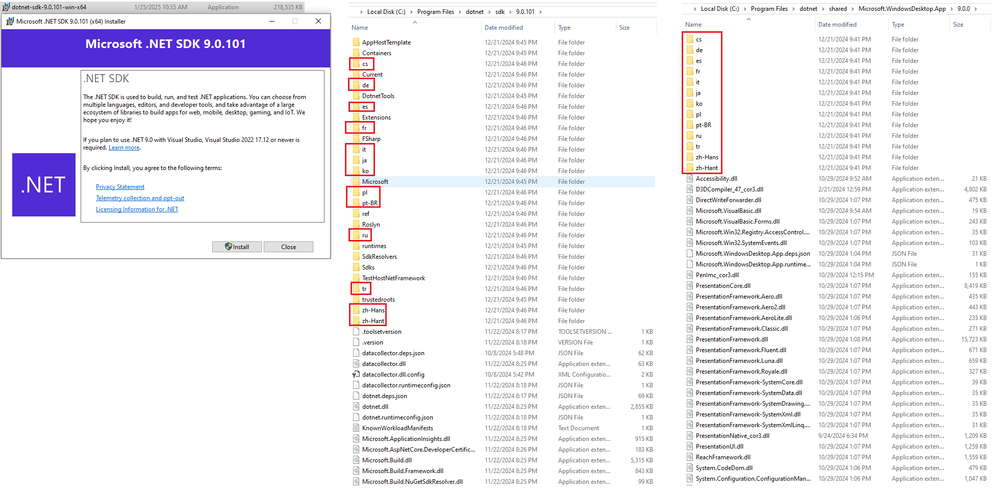
Task: Select pt-BR folder icon in WindowsDesktop window
Action: point(690,125)
